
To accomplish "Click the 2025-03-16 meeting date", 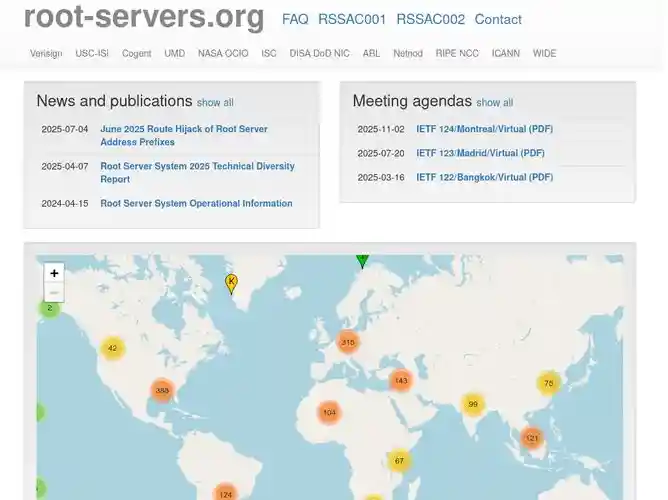I will click(381, 178).
